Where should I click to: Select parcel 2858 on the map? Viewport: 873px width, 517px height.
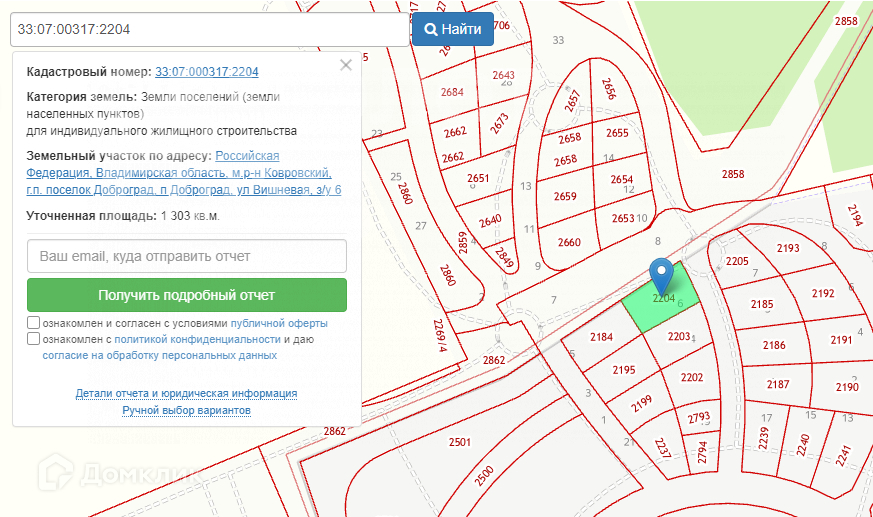(733, 174)
